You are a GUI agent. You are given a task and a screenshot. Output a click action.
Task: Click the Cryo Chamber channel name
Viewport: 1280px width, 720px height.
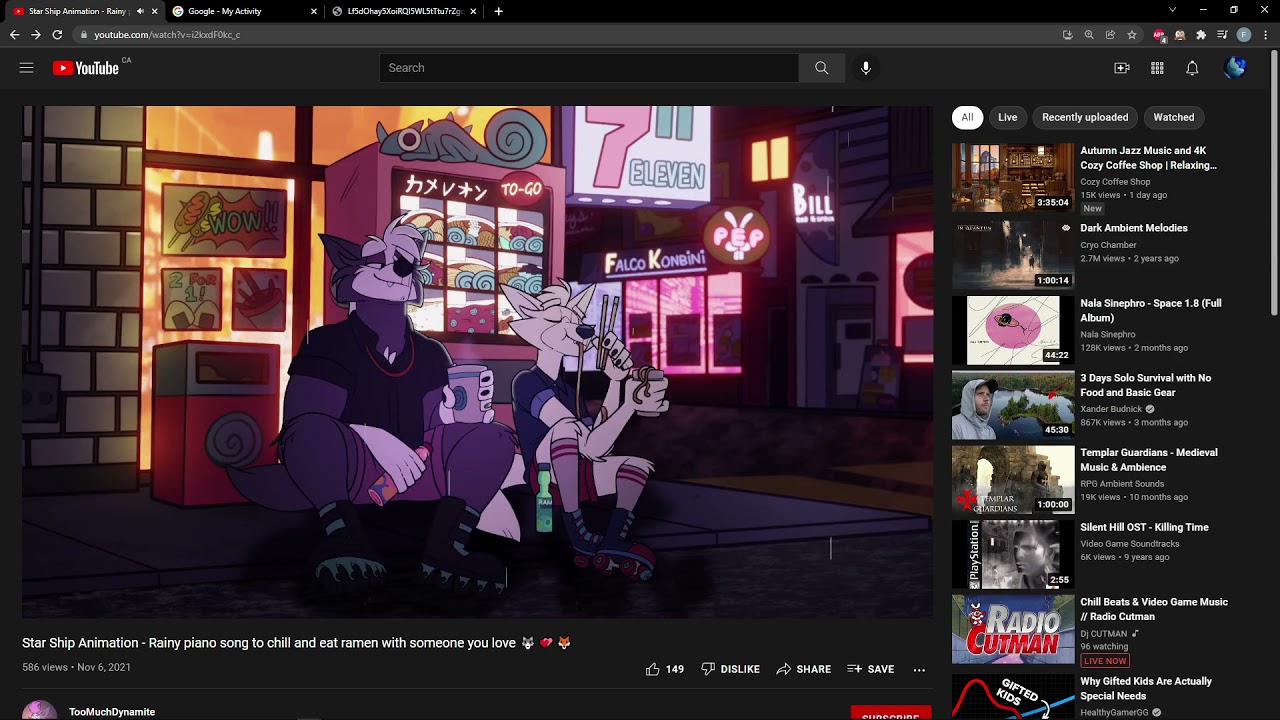pos(1108,244)
